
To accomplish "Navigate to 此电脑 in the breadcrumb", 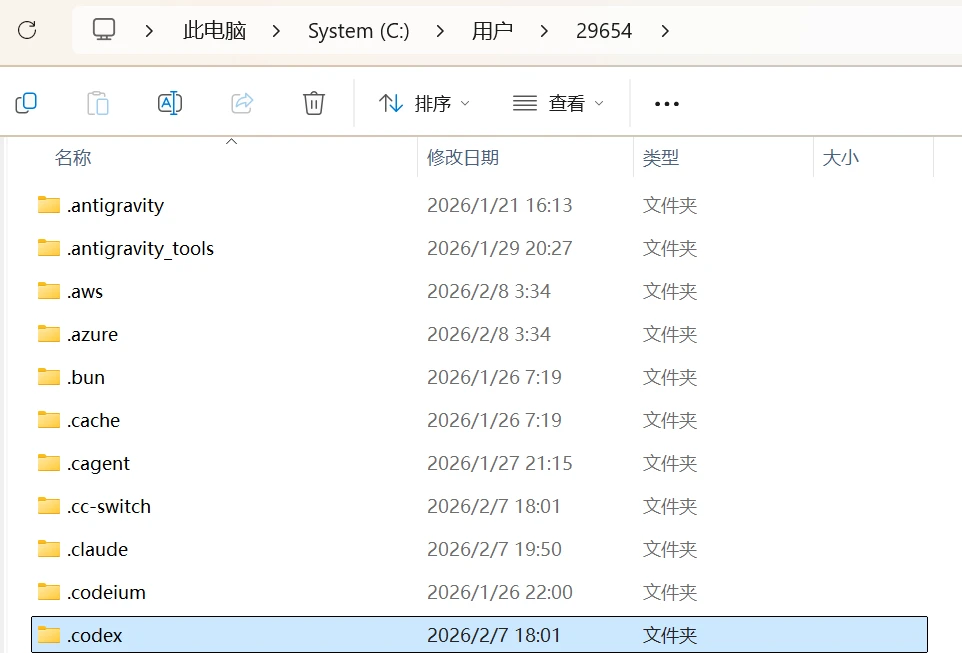I will [214, 31].
